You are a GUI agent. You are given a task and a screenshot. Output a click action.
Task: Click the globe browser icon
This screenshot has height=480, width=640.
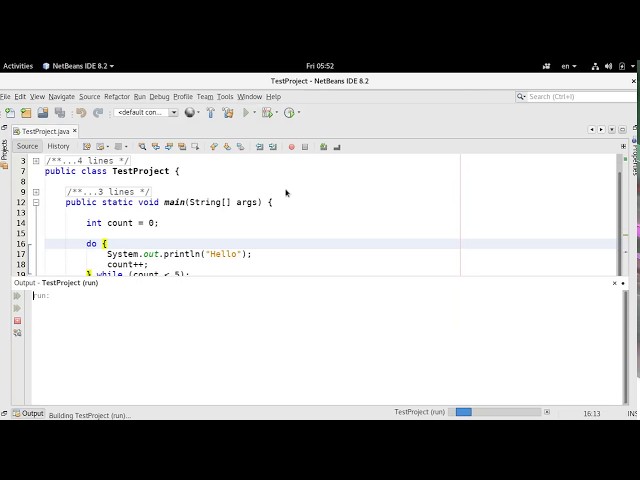coord(189,112)
